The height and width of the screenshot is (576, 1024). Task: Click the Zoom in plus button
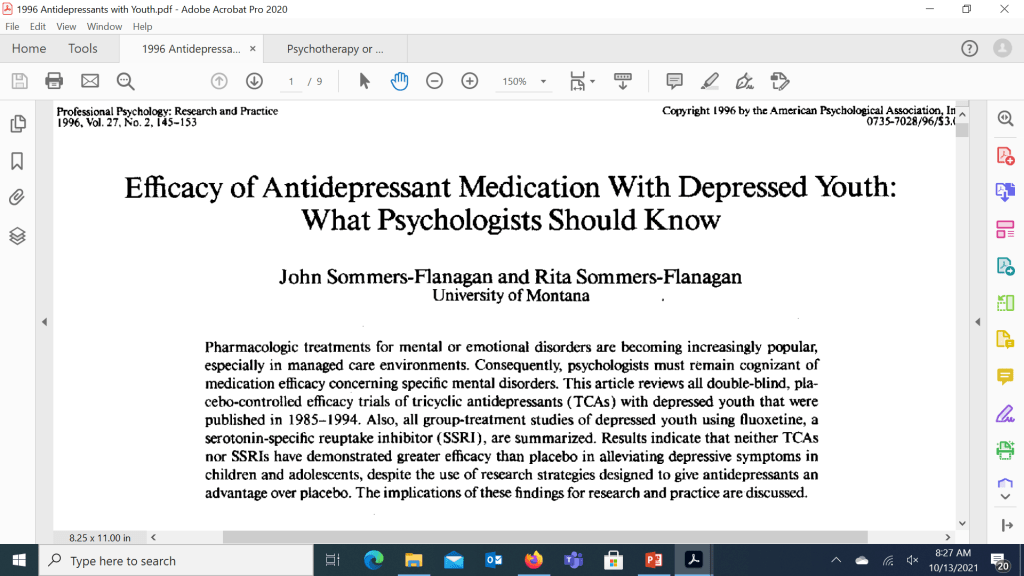[x=469, y=81]
